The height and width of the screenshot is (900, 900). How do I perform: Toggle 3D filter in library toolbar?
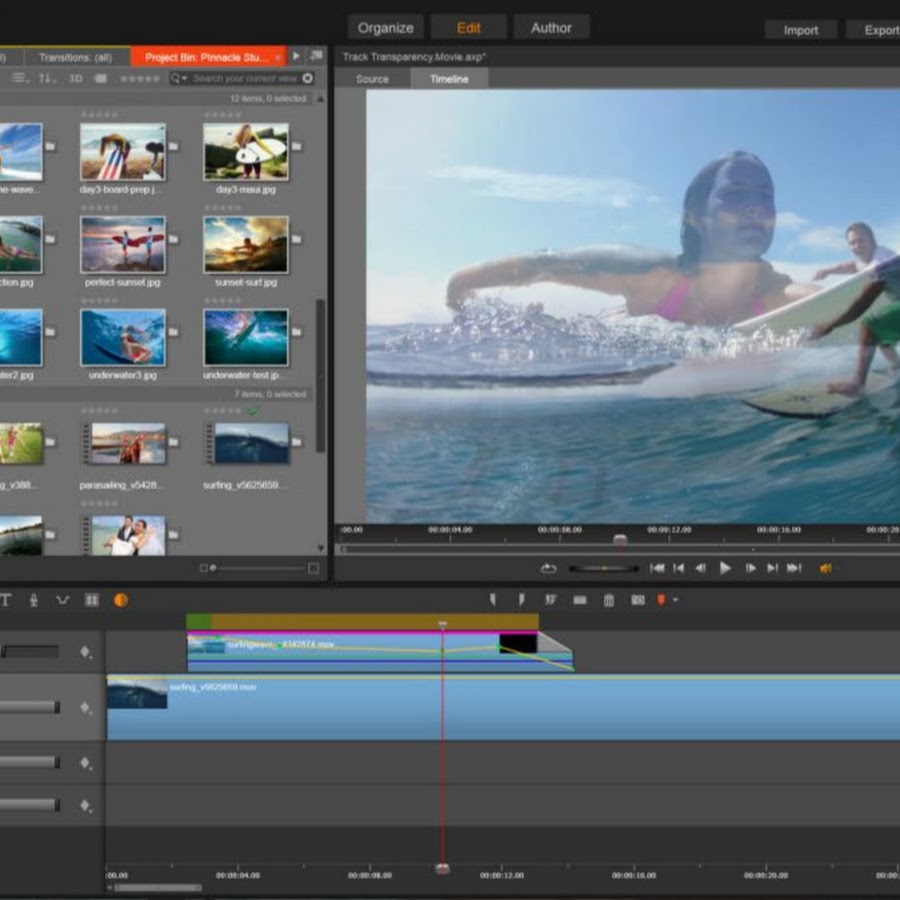pos(75,78)
